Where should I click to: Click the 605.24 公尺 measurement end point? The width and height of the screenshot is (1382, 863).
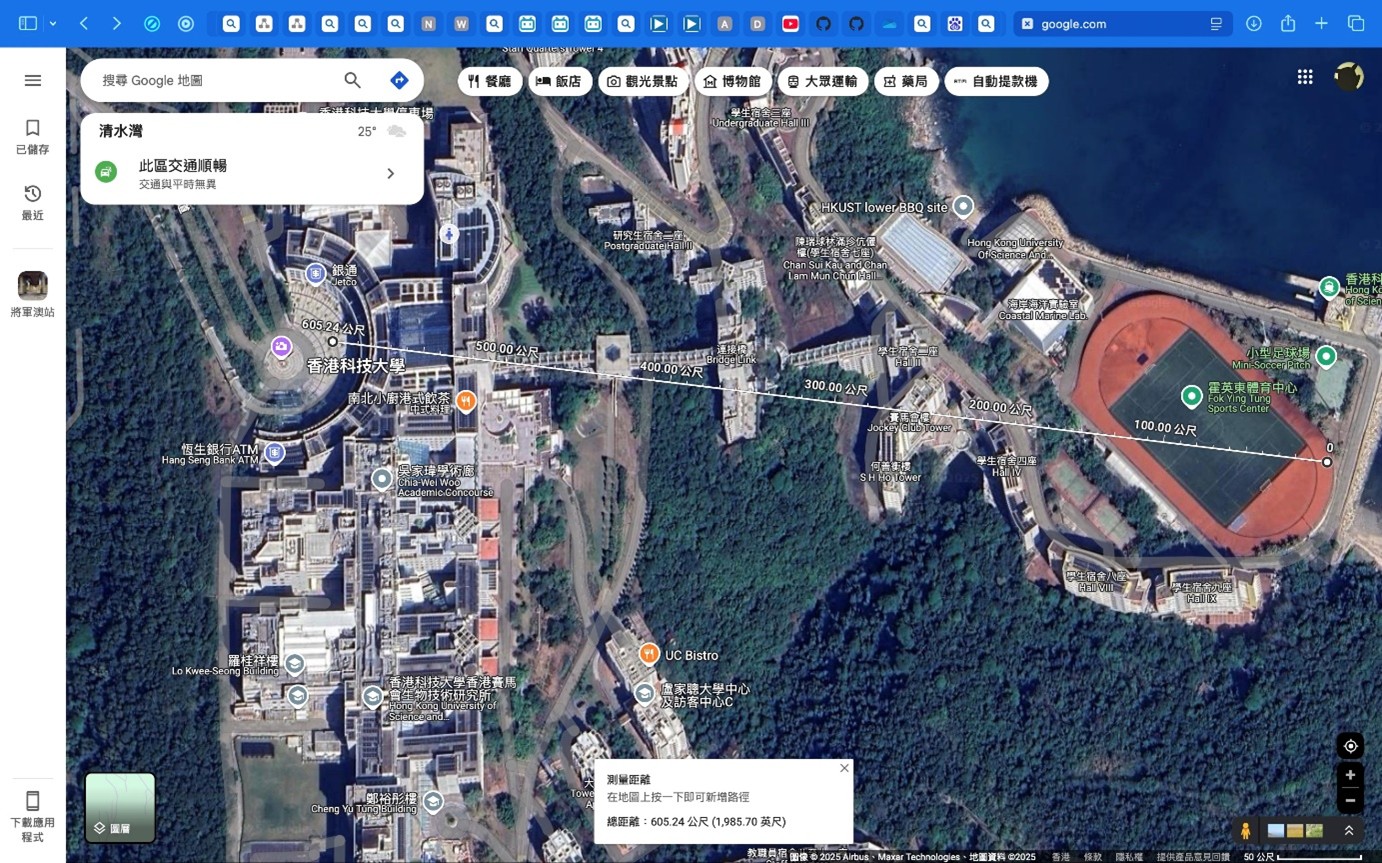click(333, 342)
